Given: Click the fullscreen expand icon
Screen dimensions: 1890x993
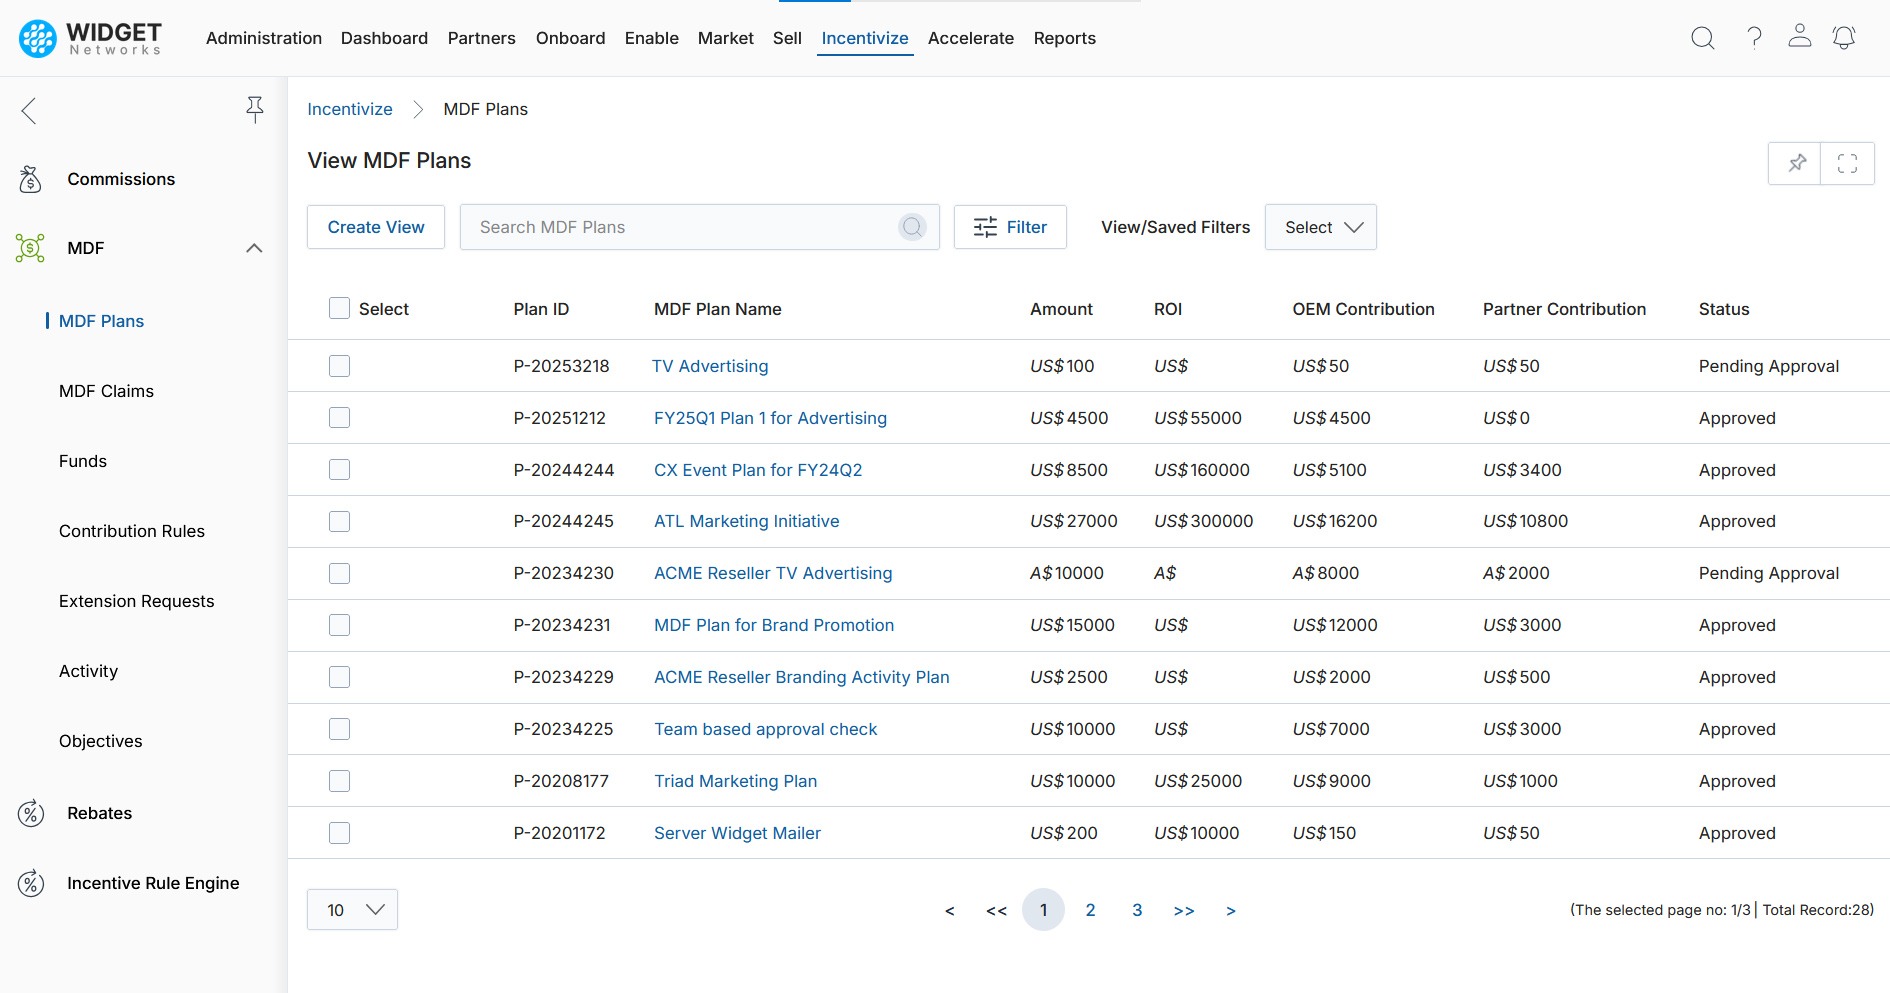Looking at the screenshot, I should coord(1847,163).
